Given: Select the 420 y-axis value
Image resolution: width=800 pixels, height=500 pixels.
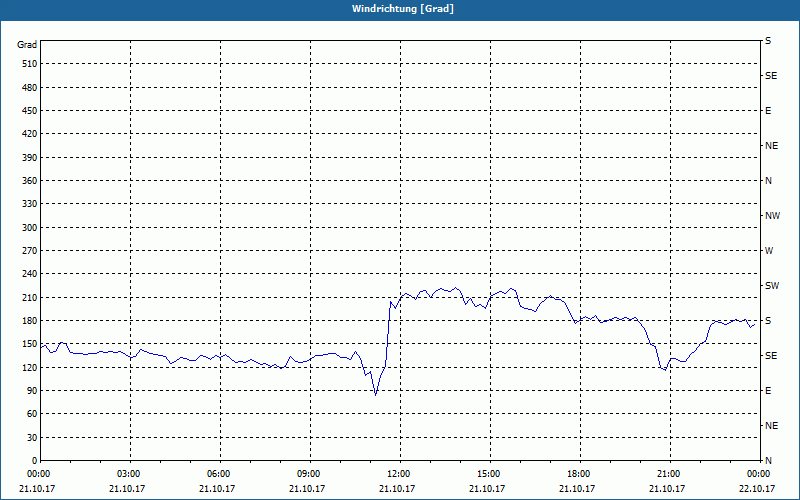Looking at the screenshot, I should pos(30,134).
